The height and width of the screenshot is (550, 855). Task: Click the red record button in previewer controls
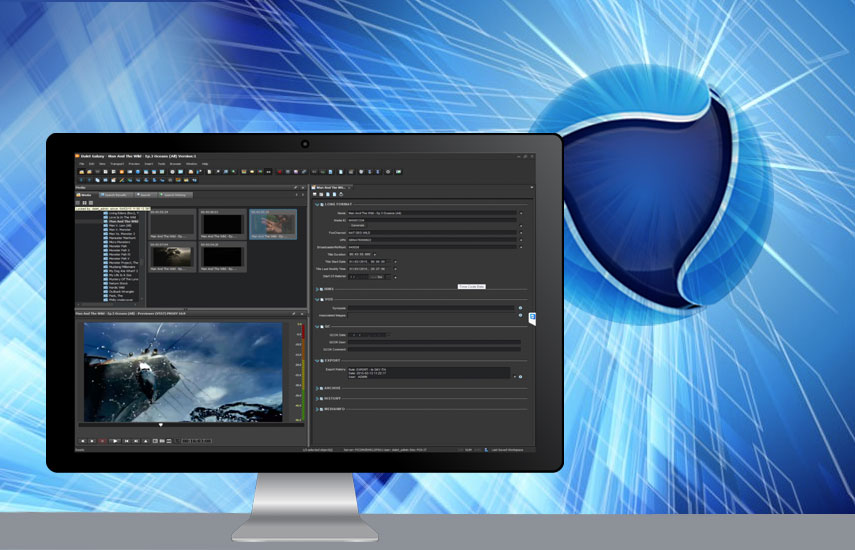pos(102,441)
